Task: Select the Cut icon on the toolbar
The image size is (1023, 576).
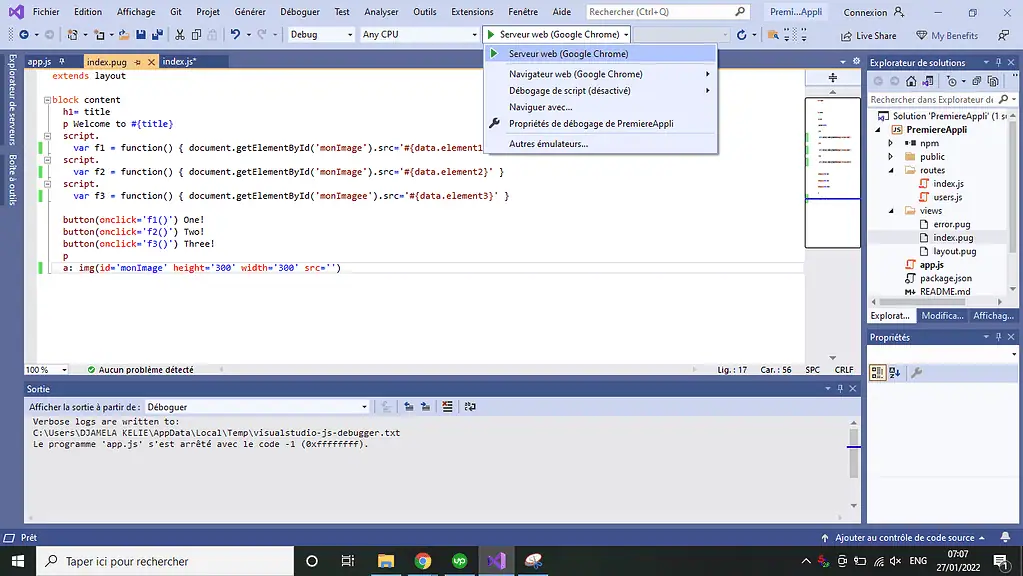Action: point(178,33)
